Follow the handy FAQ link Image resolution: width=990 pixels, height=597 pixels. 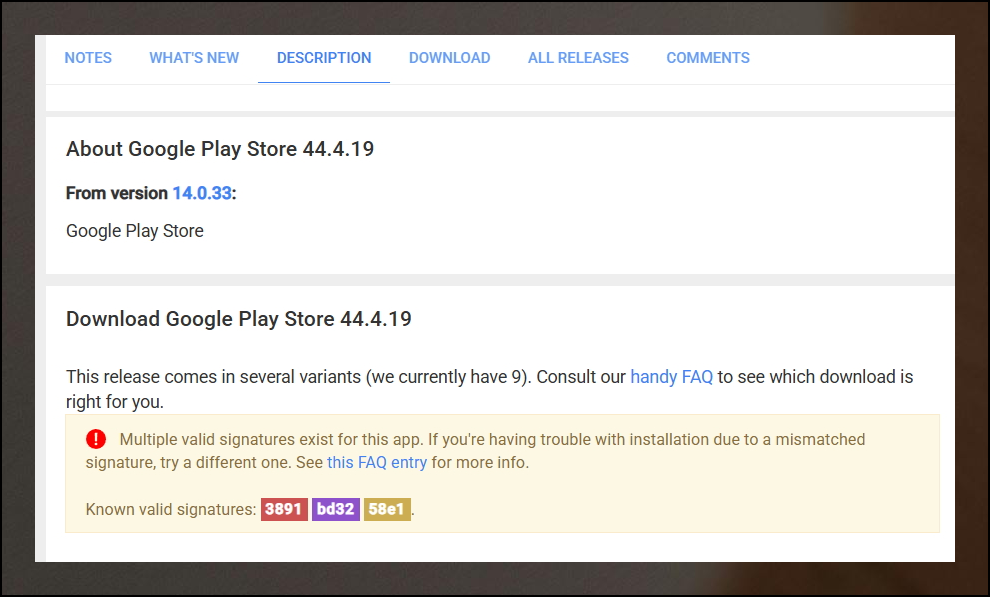tap(671, 377)
